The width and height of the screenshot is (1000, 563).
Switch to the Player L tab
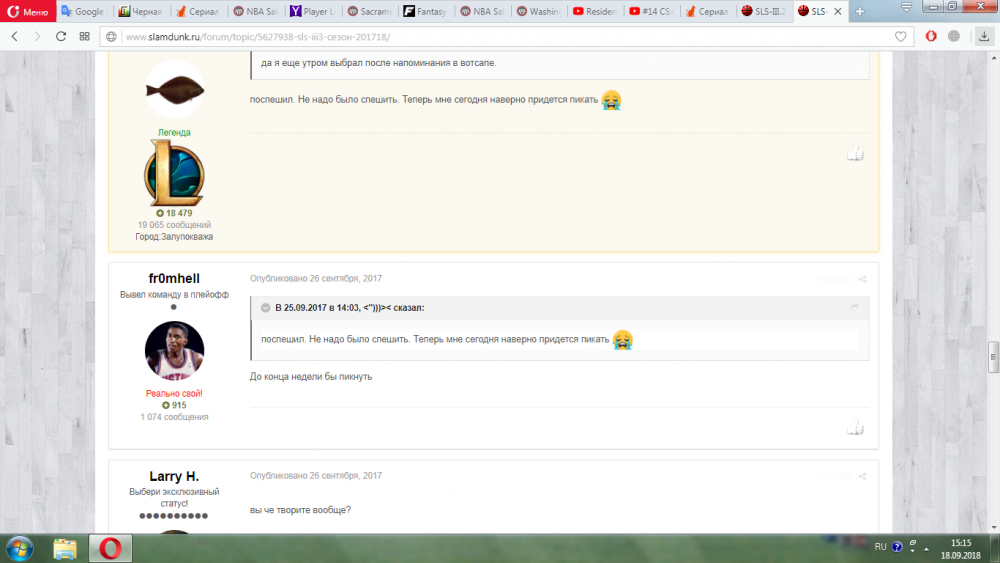[313, 12]
